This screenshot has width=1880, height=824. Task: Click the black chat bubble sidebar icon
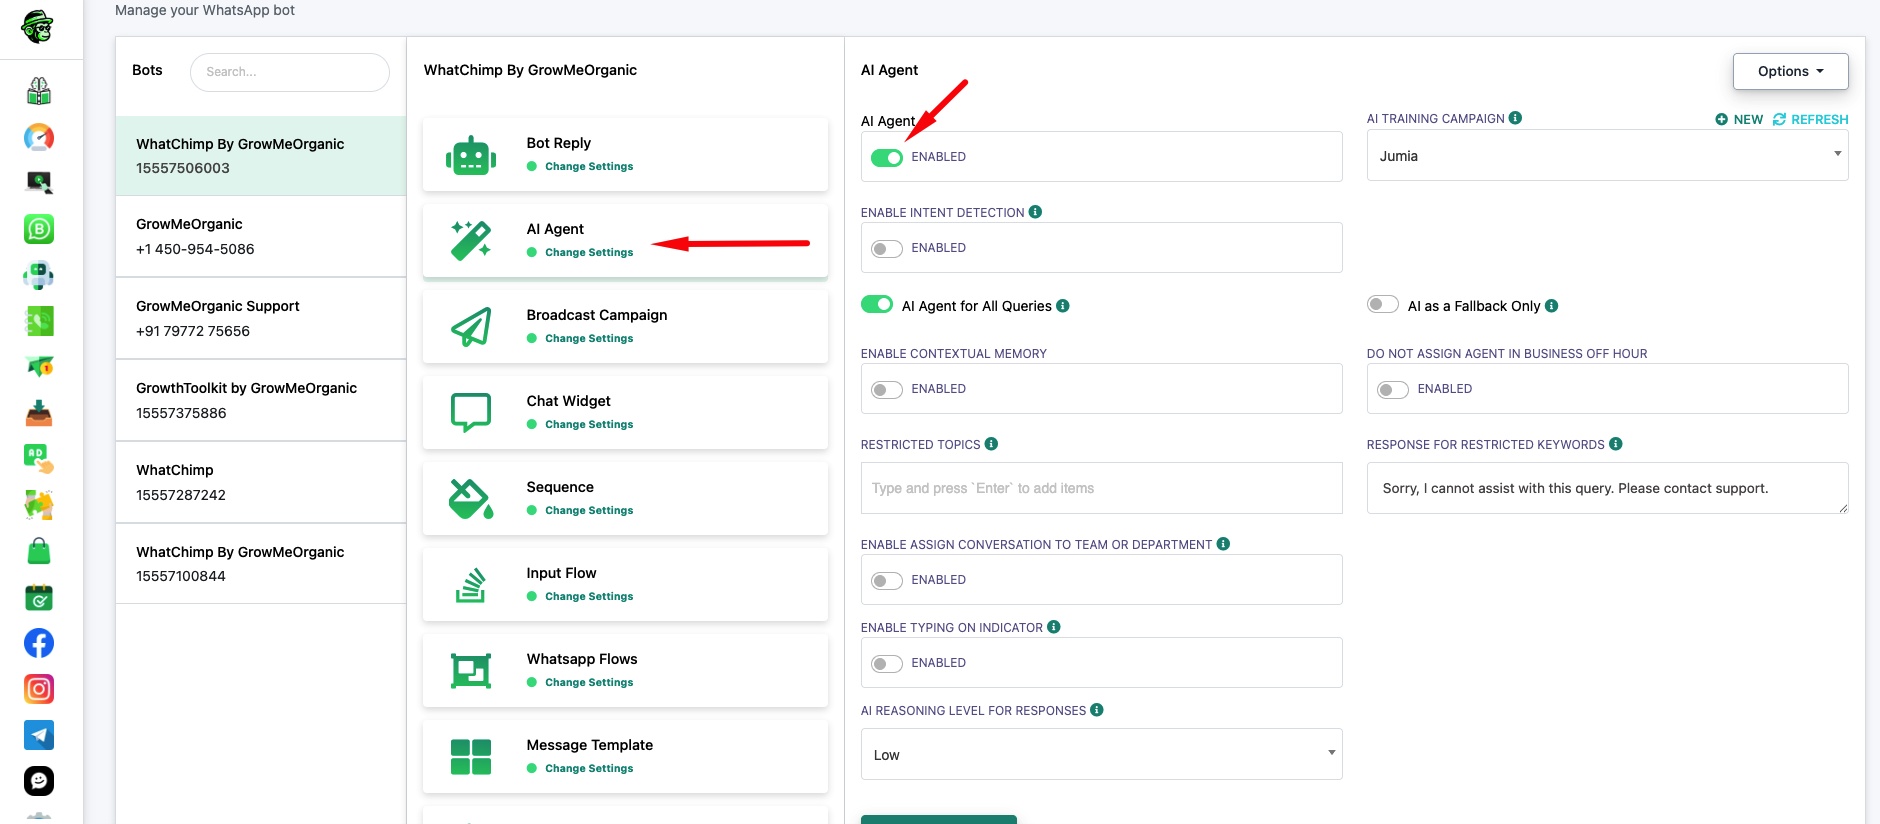39,781
